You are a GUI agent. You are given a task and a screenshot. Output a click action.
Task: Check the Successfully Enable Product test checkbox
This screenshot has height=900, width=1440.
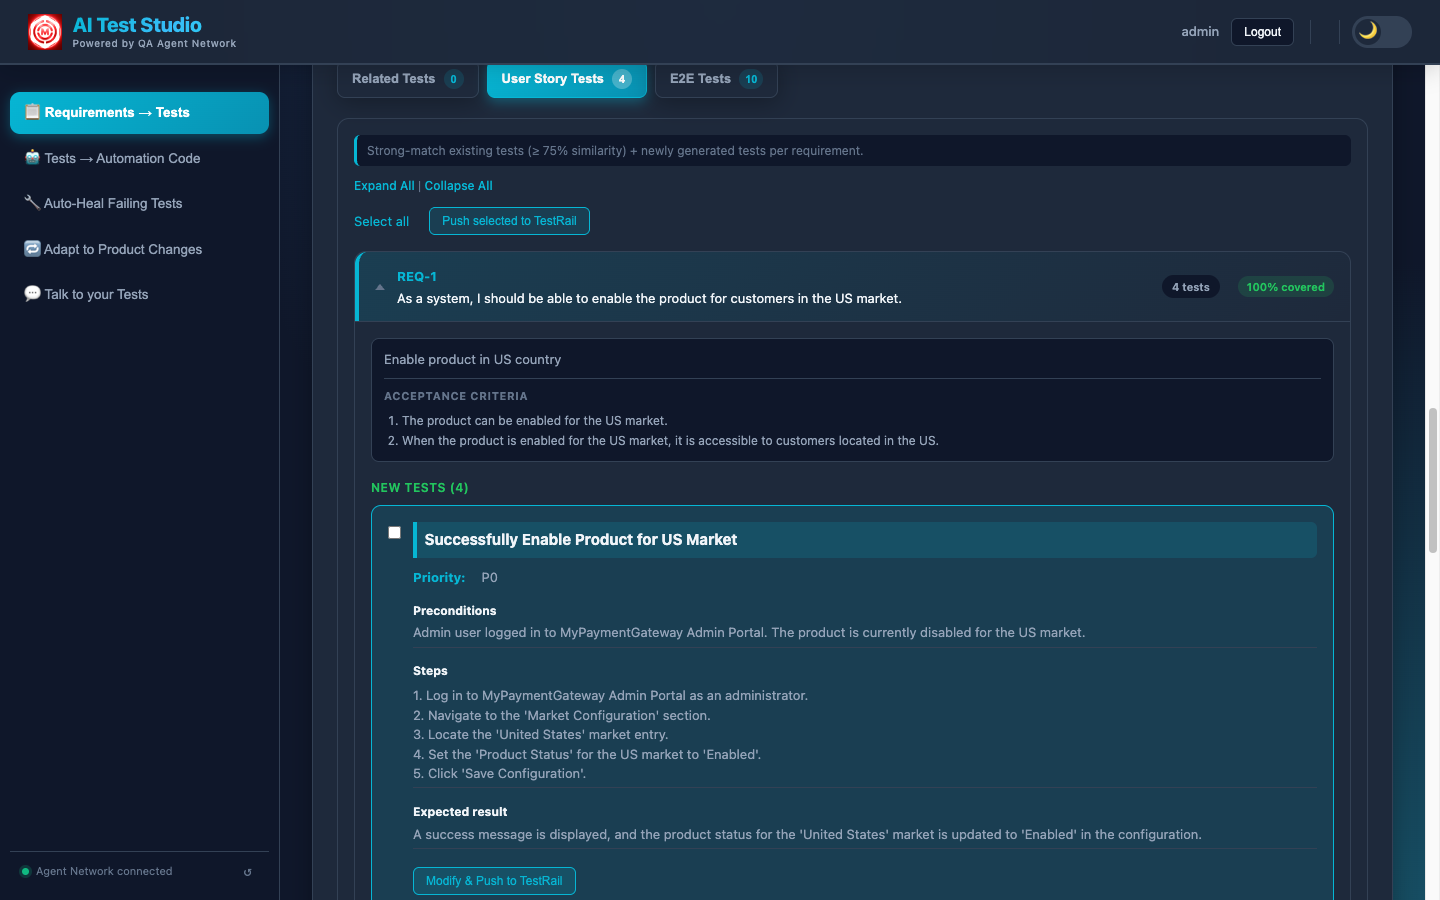click(394, 533)
